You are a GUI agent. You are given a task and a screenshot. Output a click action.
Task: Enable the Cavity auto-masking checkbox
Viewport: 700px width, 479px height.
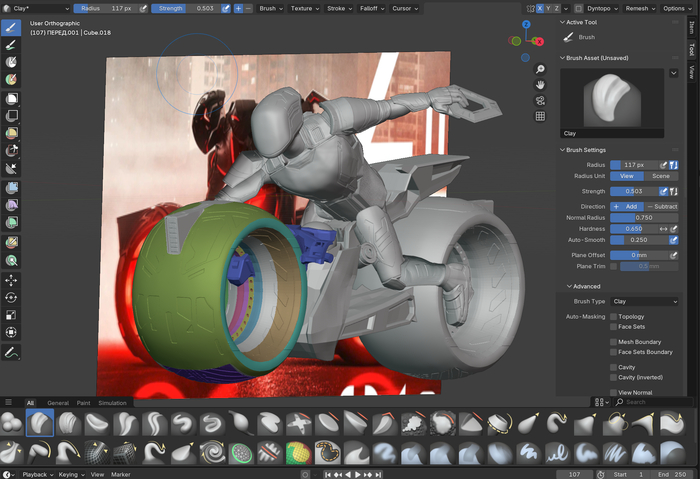tap(613, 367)
